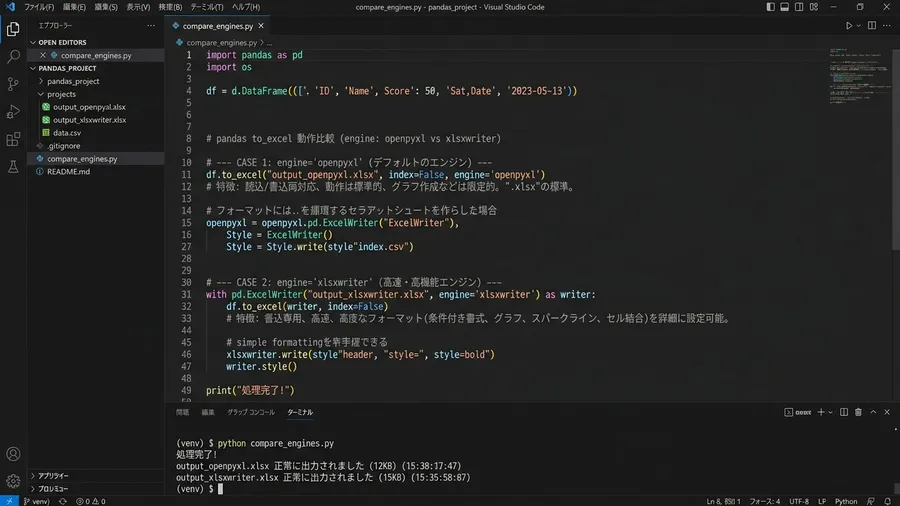Add a new terminal with plus icon
Viewport: 900px width, 506px height.
coord(821,412)
